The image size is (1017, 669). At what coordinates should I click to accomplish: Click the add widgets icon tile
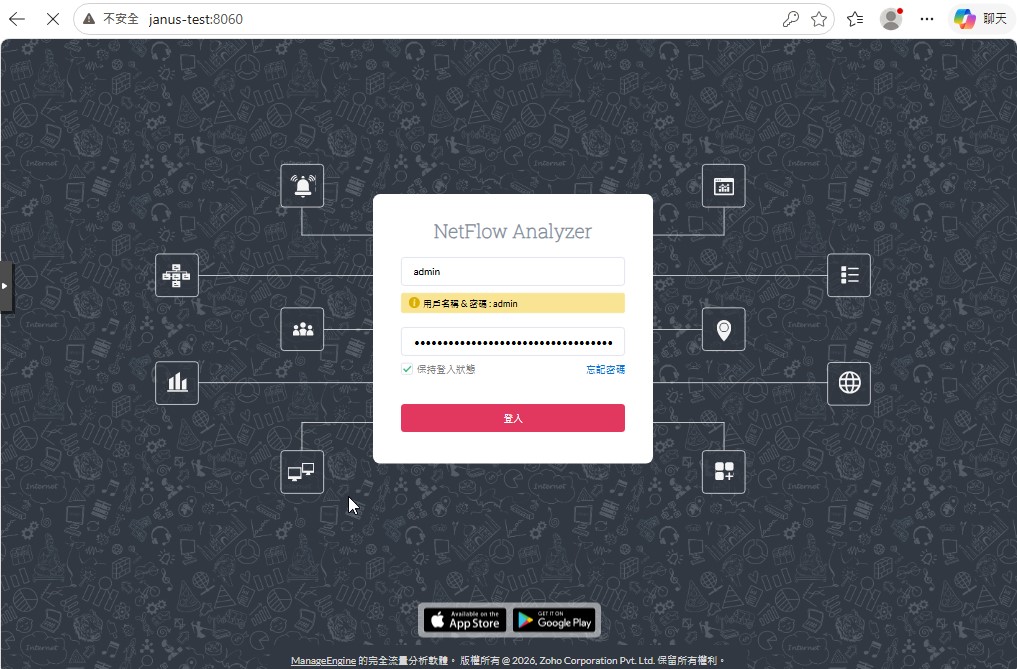point(724,472)
